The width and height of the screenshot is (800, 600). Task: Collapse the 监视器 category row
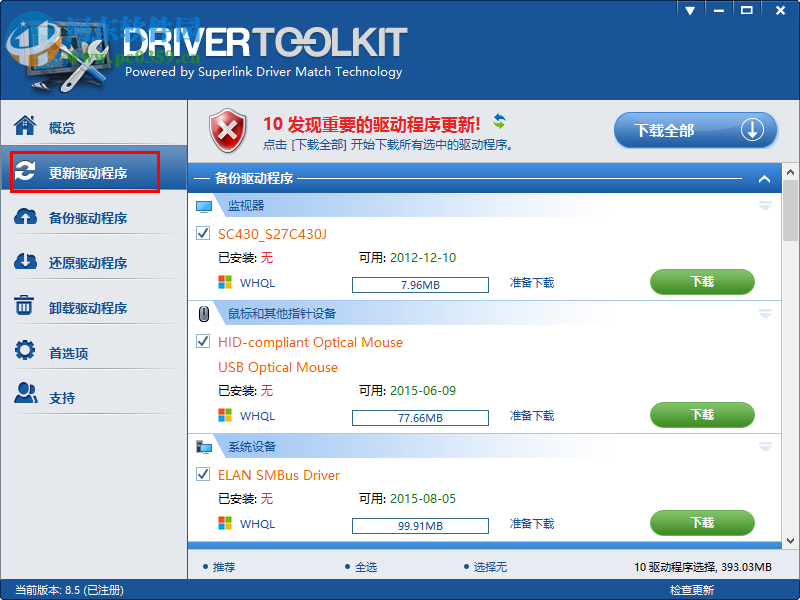(766, 205)
